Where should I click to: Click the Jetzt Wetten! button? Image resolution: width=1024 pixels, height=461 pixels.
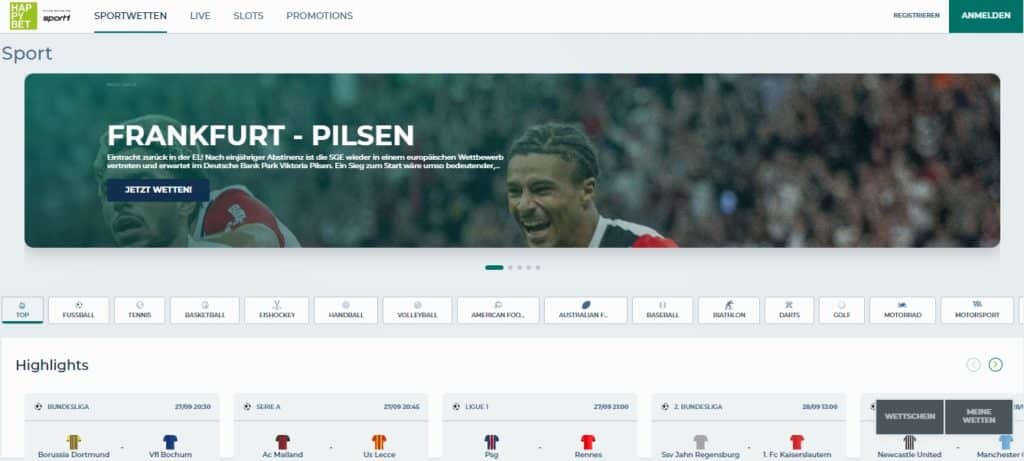pyautogui.click(x=158, y=190)
